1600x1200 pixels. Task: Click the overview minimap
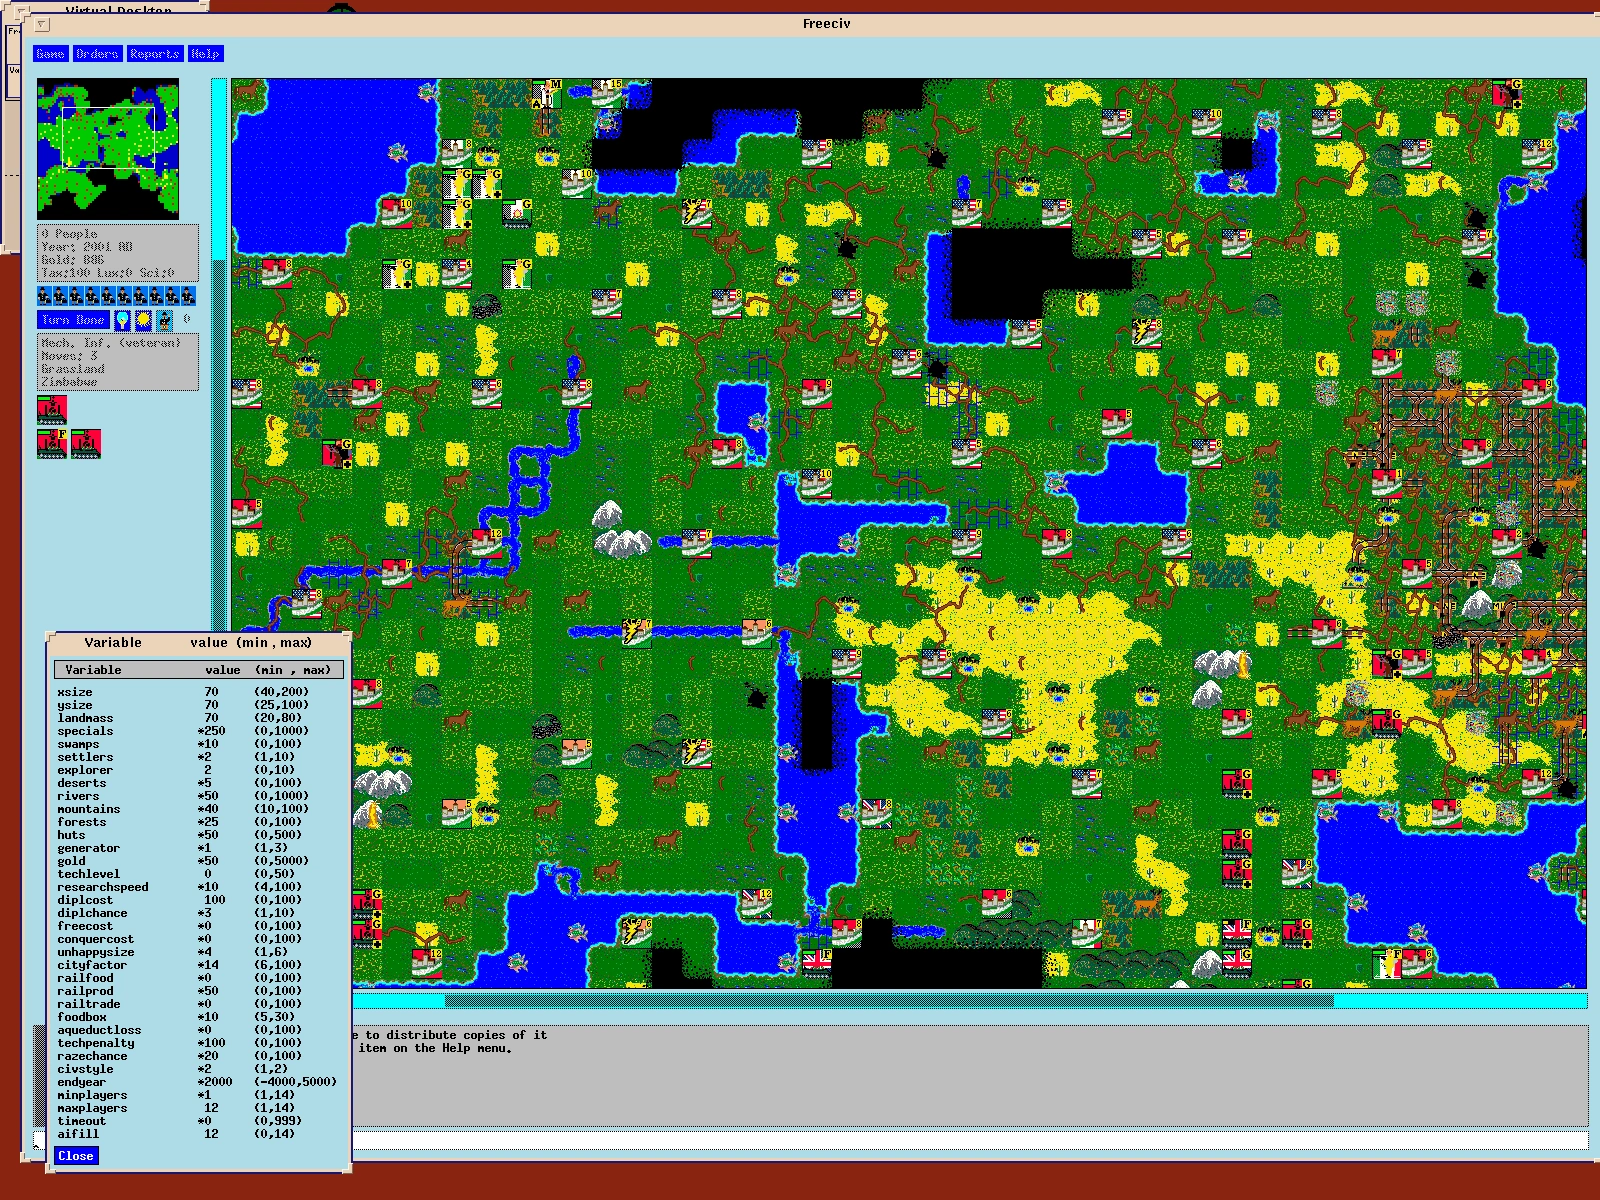[x=108, y=149]
